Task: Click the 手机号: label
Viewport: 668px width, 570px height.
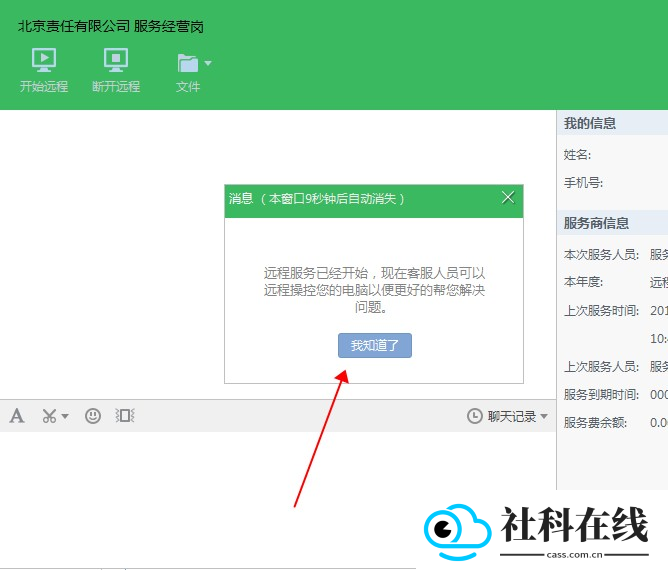Action: [583, 183]
